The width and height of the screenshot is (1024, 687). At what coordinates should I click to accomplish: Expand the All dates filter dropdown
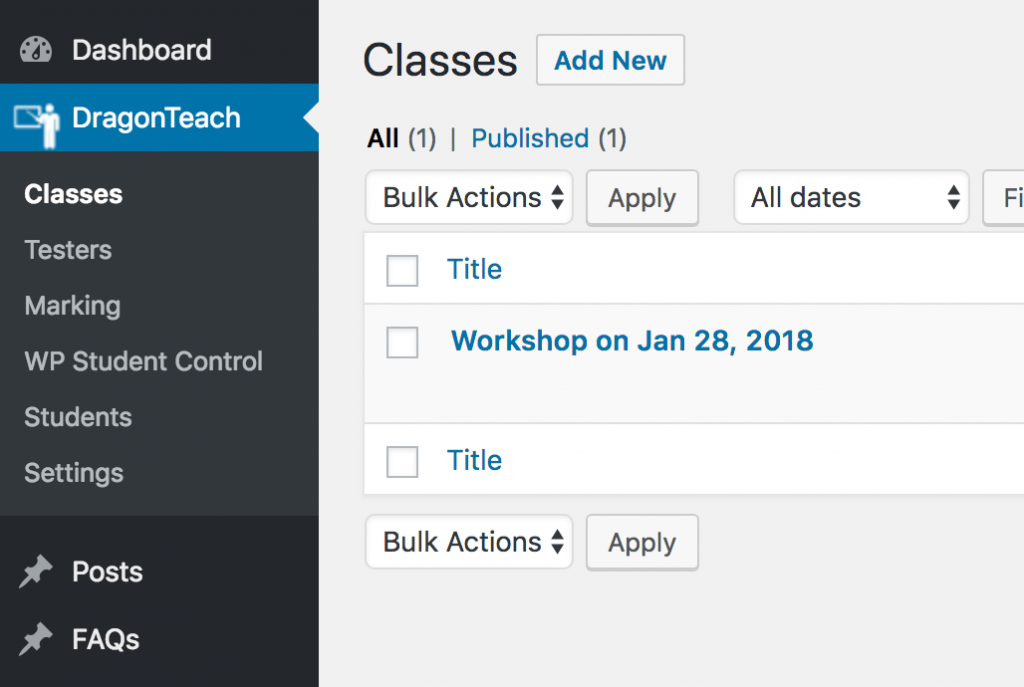point(851,197)
